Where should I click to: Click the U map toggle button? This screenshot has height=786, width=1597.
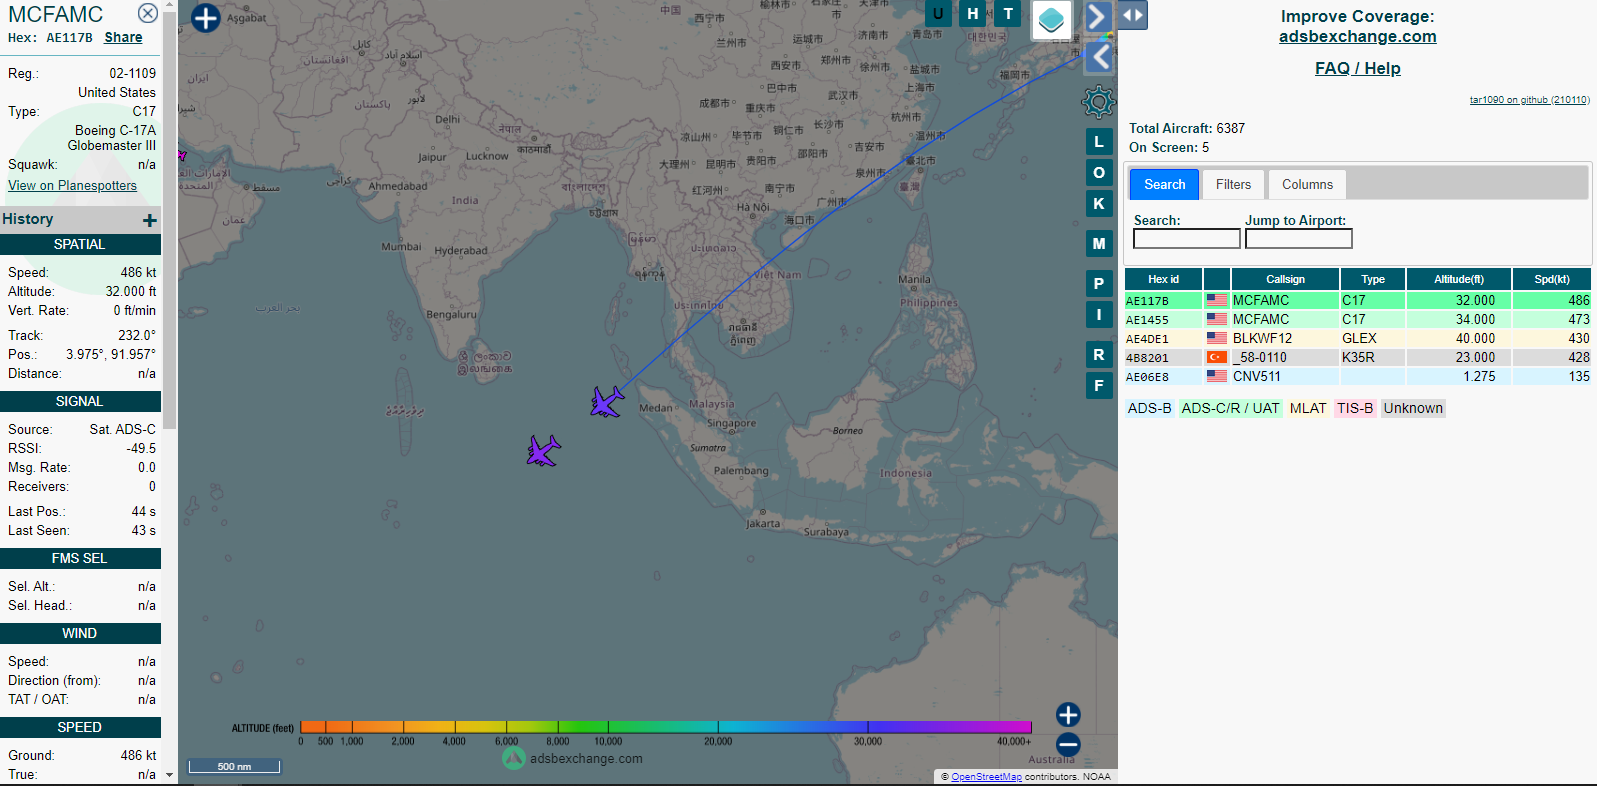tap(938, 14)
